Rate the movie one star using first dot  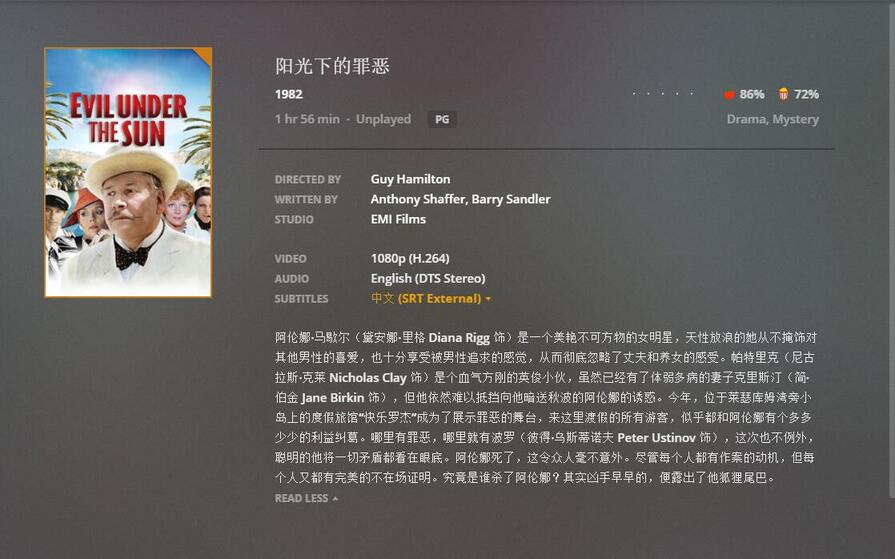(x=634, y=94)
